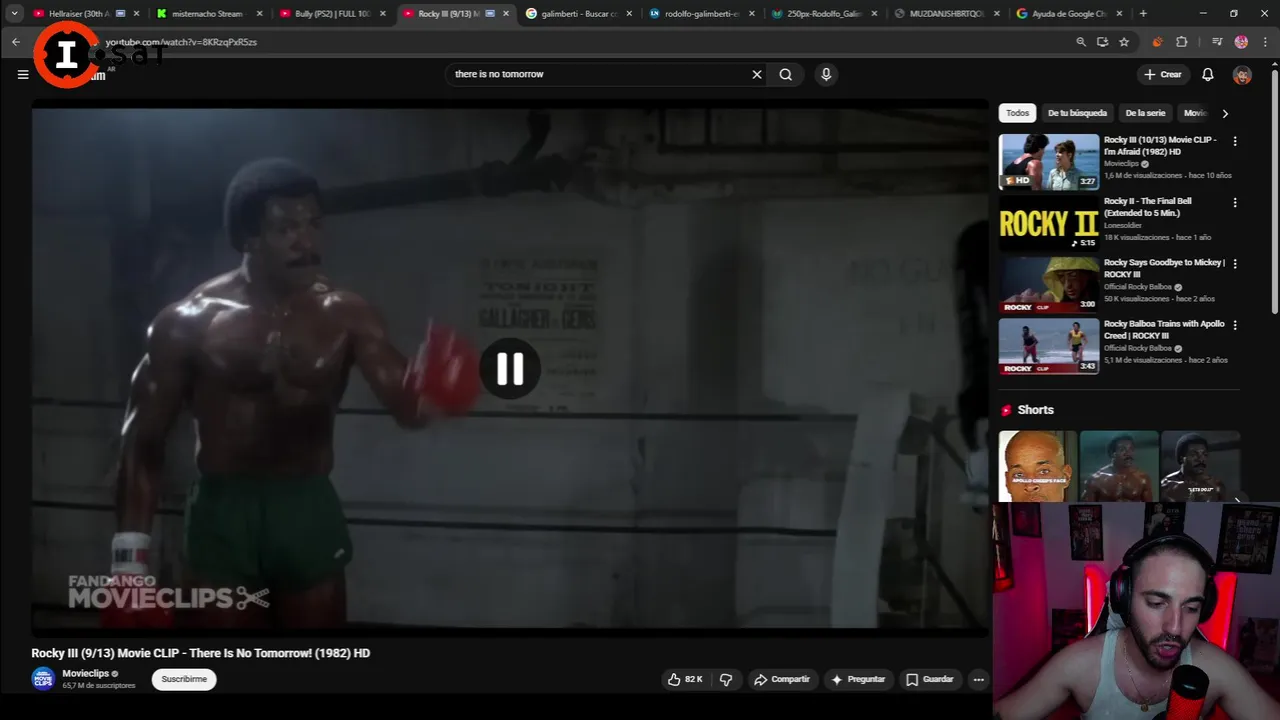
Task: Save the video with the Guardar button
Action: (x=930, y=679)
